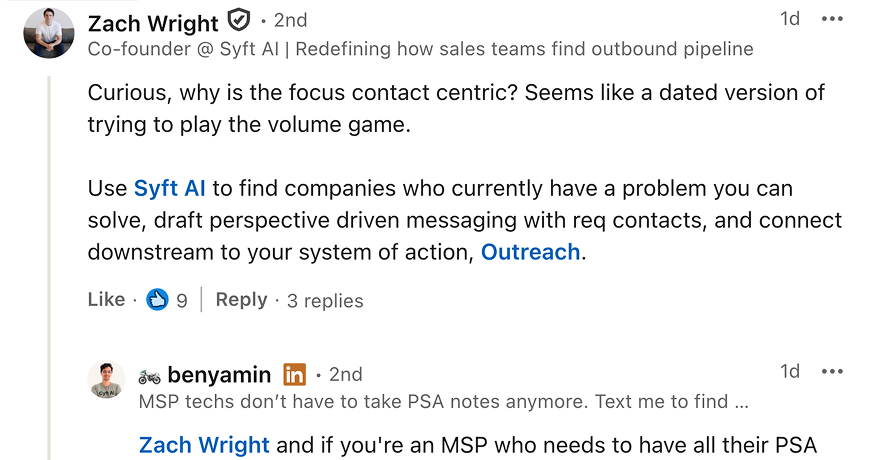This screenshot has width=873, height=460.
Task: Reply to Zach Wright's comment
Action: pyautogui.click(x=241, y=300)
